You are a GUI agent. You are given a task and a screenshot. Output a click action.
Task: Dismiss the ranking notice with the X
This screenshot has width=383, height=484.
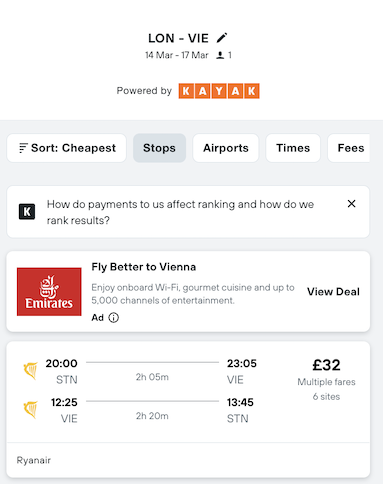point(351,204)
